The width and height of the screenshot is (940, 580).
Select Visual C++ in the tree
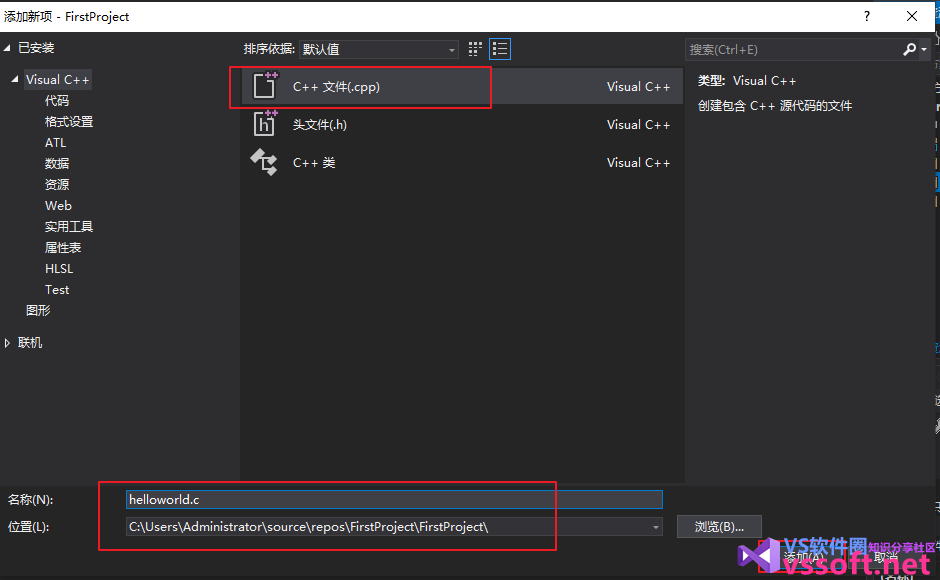58,80
